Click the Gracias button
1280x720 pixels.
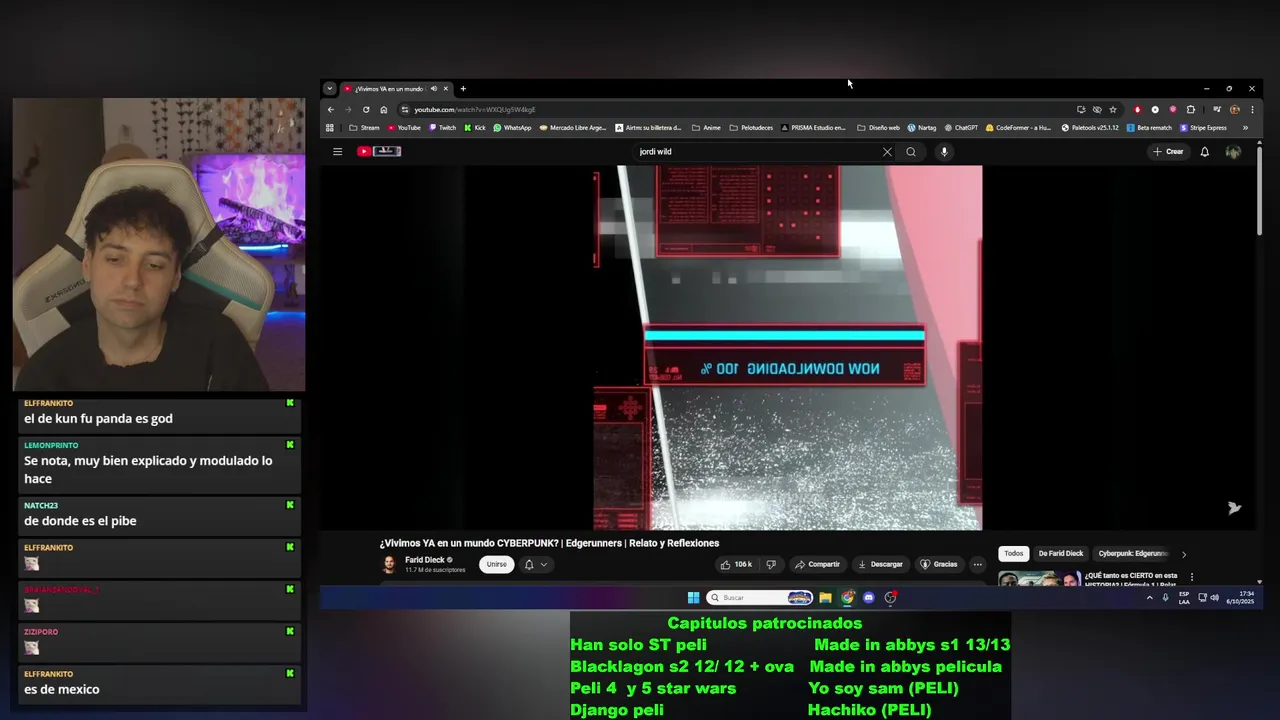click(x=939, y=565)
